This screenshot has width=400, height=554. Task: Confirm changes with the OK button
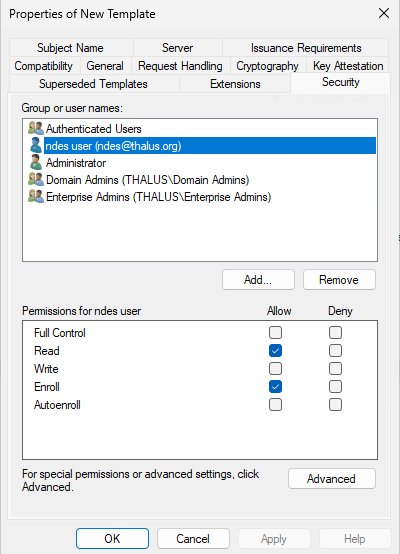[112, 538]
